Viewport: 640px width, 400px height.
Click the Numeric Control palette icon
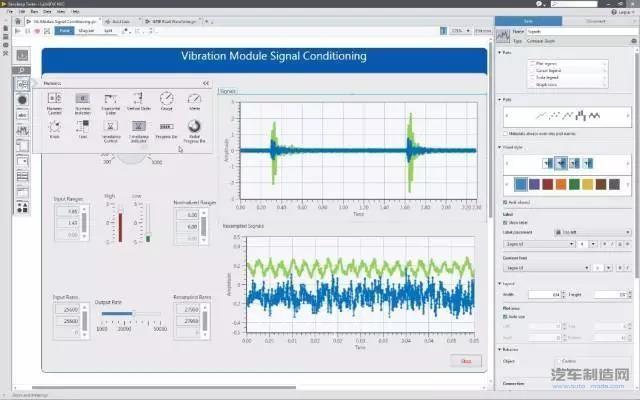click(53, 99)
